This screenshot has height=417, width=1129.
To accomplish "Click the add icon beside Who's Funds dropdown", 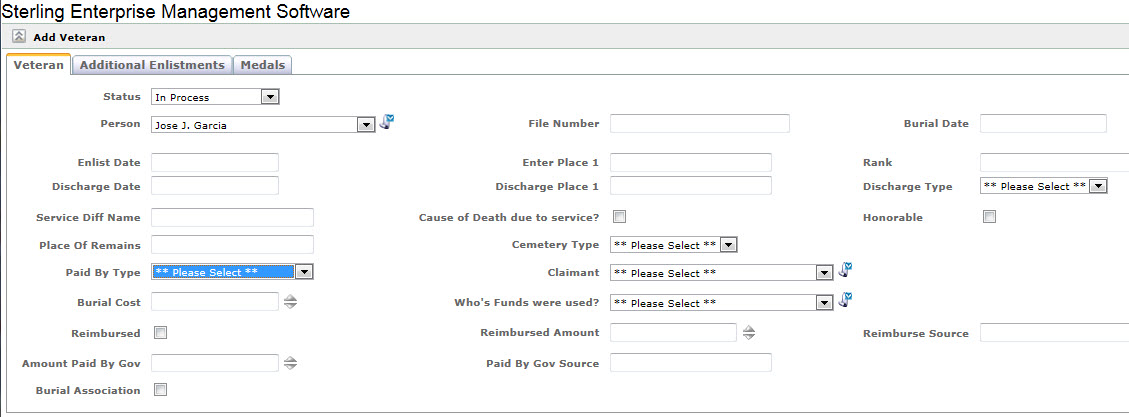I will (845, 300).
